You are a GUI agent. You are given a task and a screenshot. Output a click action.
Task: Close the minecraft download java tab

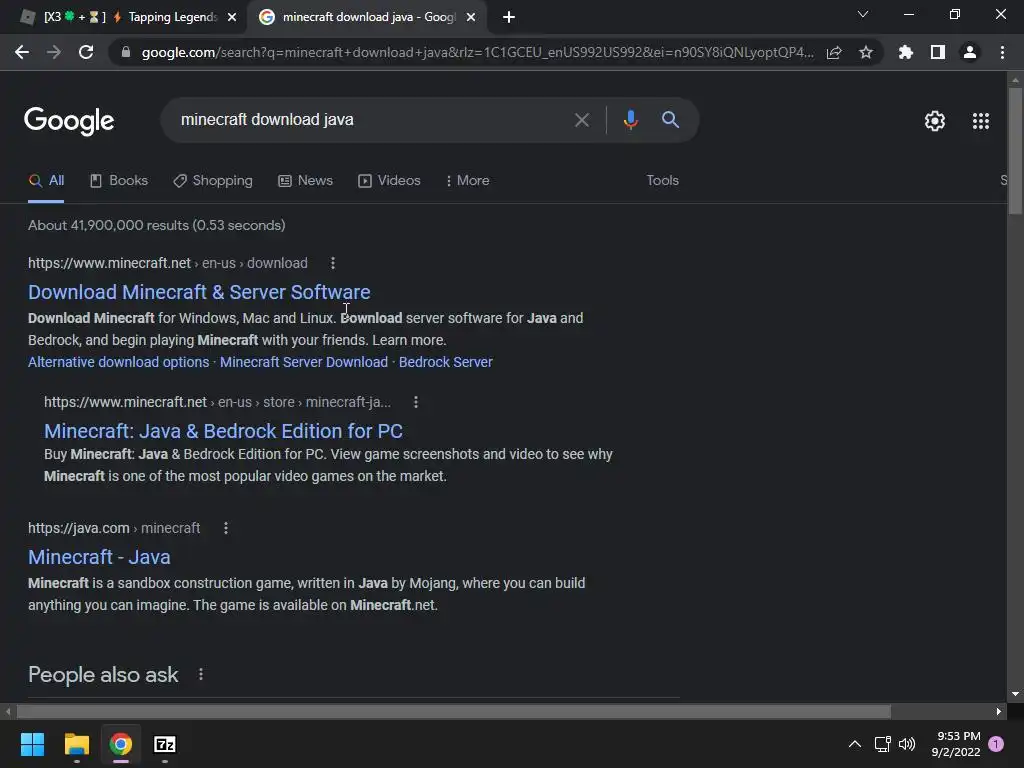pyautogui.click(x=471, y=18)
